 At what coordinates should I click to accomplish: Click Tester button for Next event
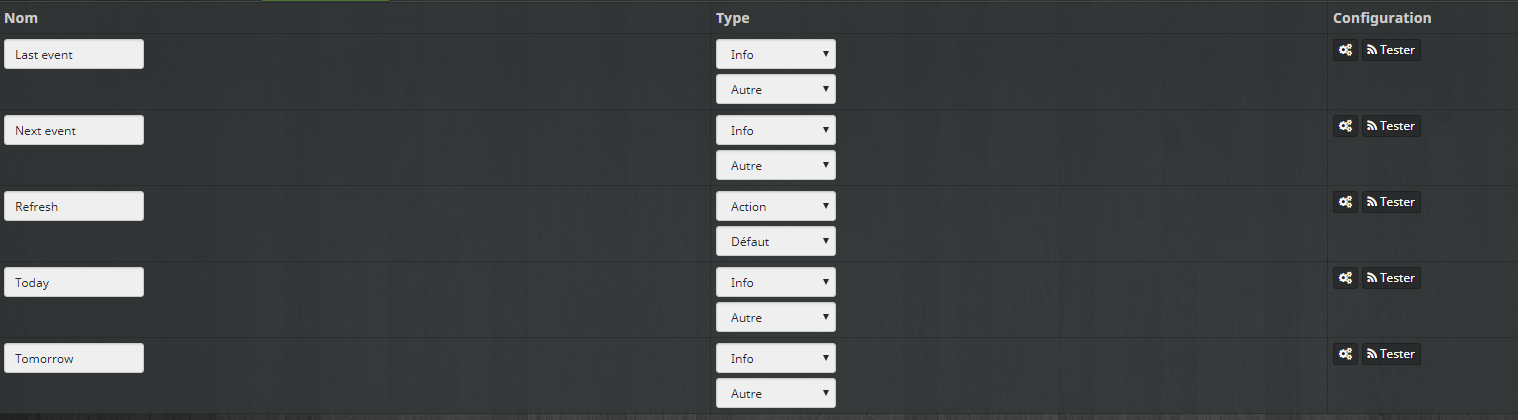pos(1391,126)
